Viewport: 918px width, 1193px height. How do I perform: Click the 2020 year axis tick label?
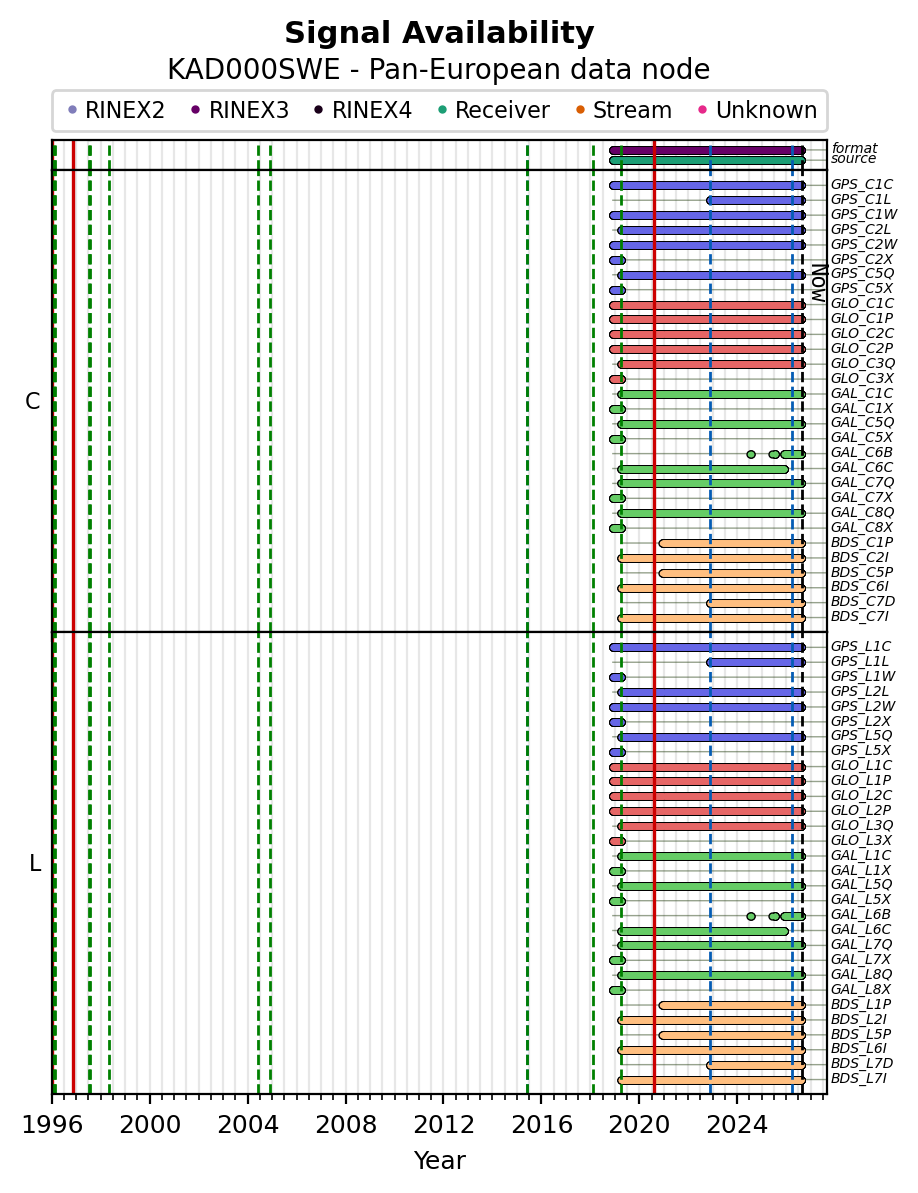click(x=638, y=1125)
